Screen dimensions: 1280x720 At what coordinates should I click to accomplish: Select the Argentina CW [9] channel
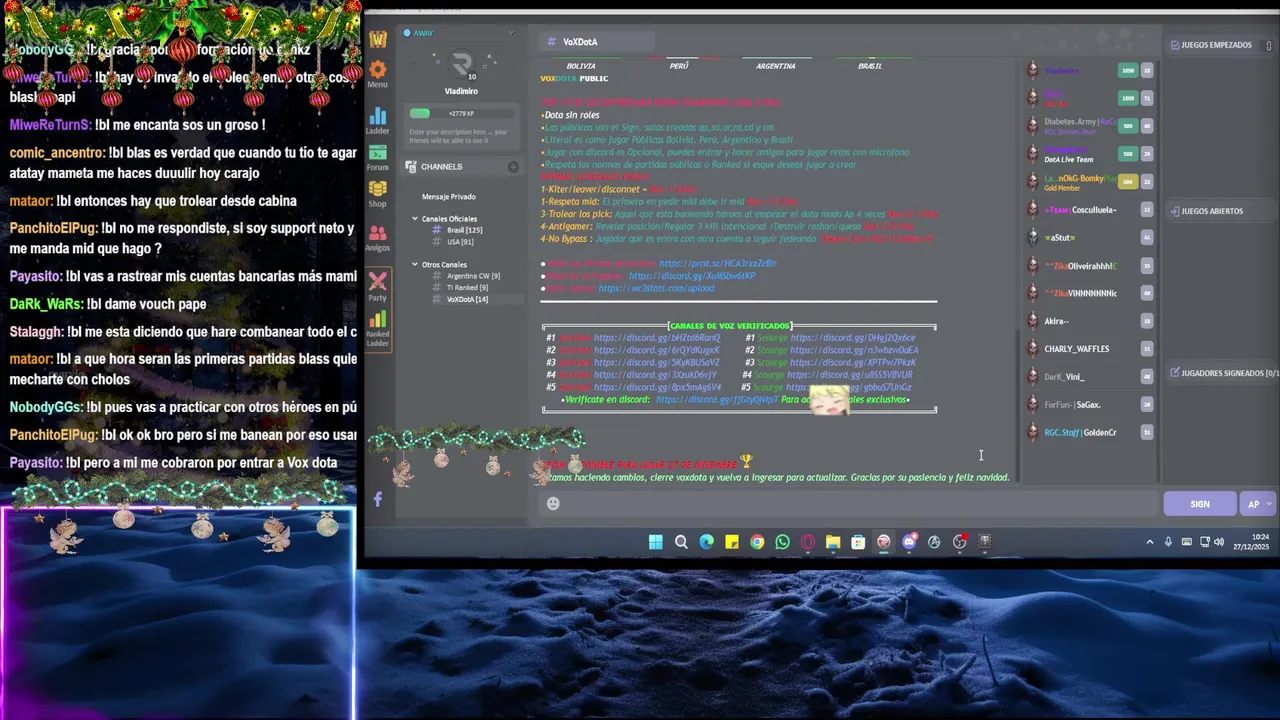[466, 276]
